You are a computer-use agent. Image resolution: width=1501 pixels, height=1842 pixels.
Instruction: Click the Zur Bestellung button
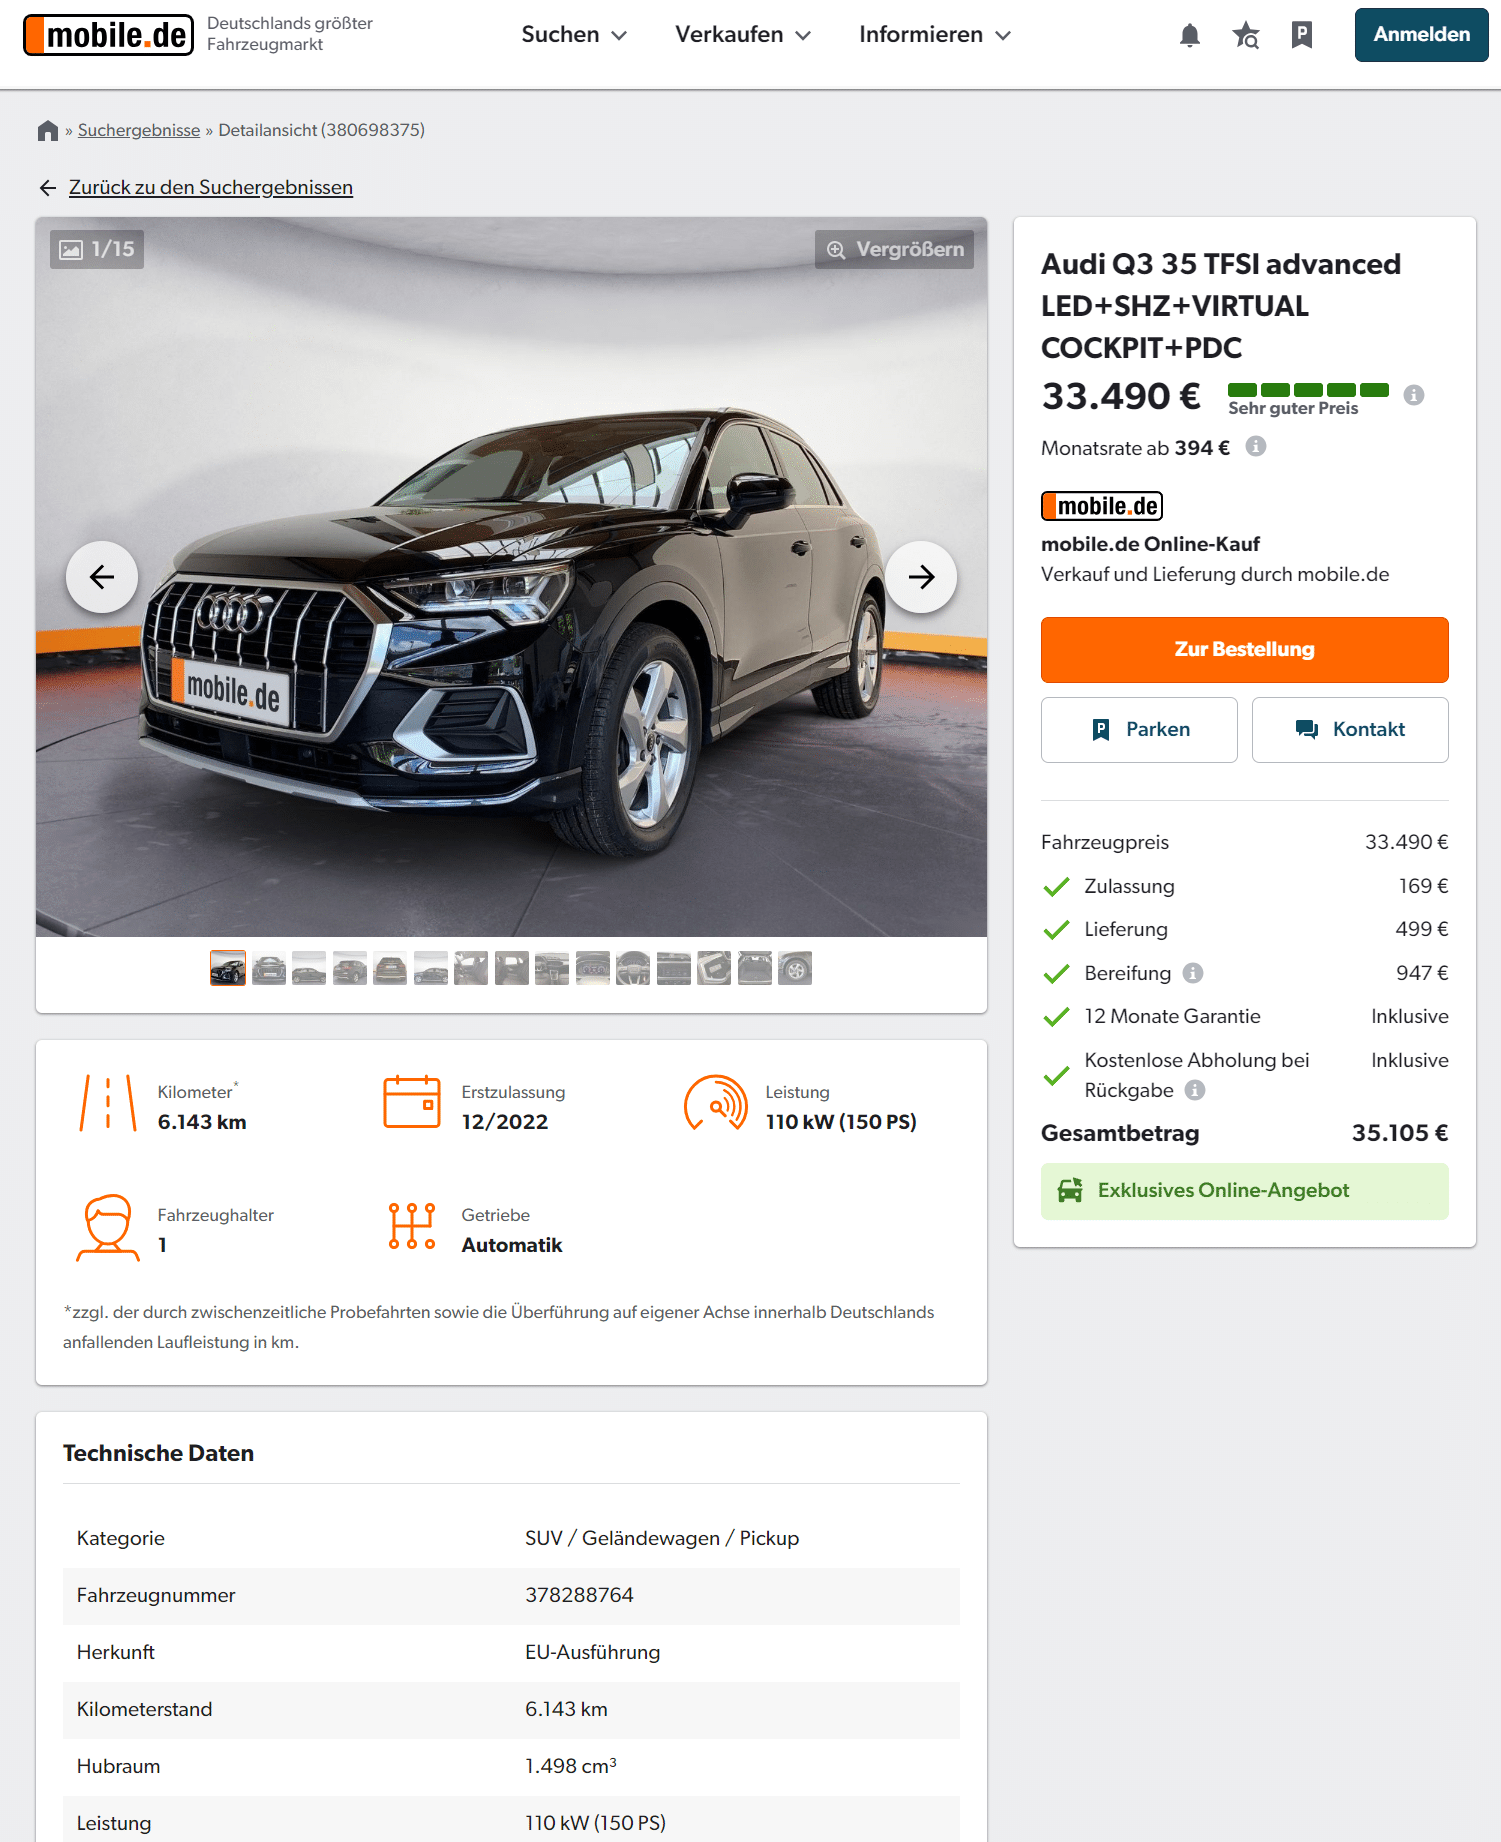click(x=1244, y=650)
